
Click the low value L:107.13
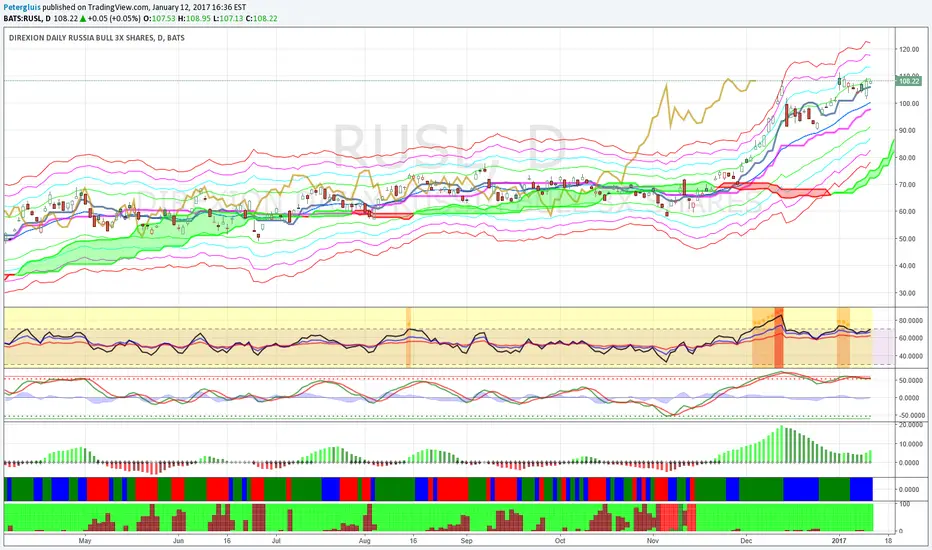(x=228, y=18)
